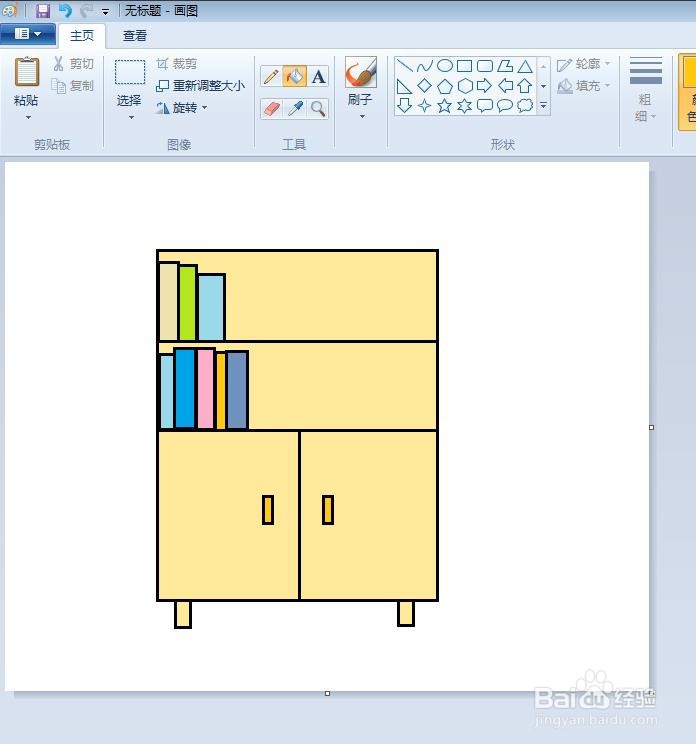Open the Select dropdown arrow
Screen dimensions: 696x744
(x=131, y=117)
